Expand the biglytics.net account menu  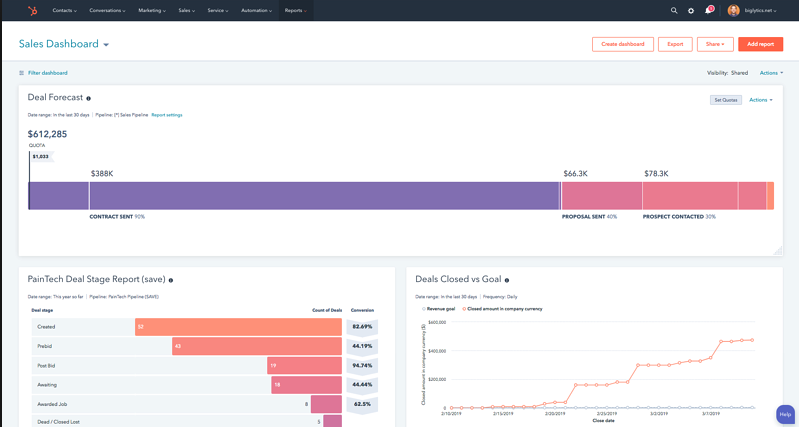point(759,11)
